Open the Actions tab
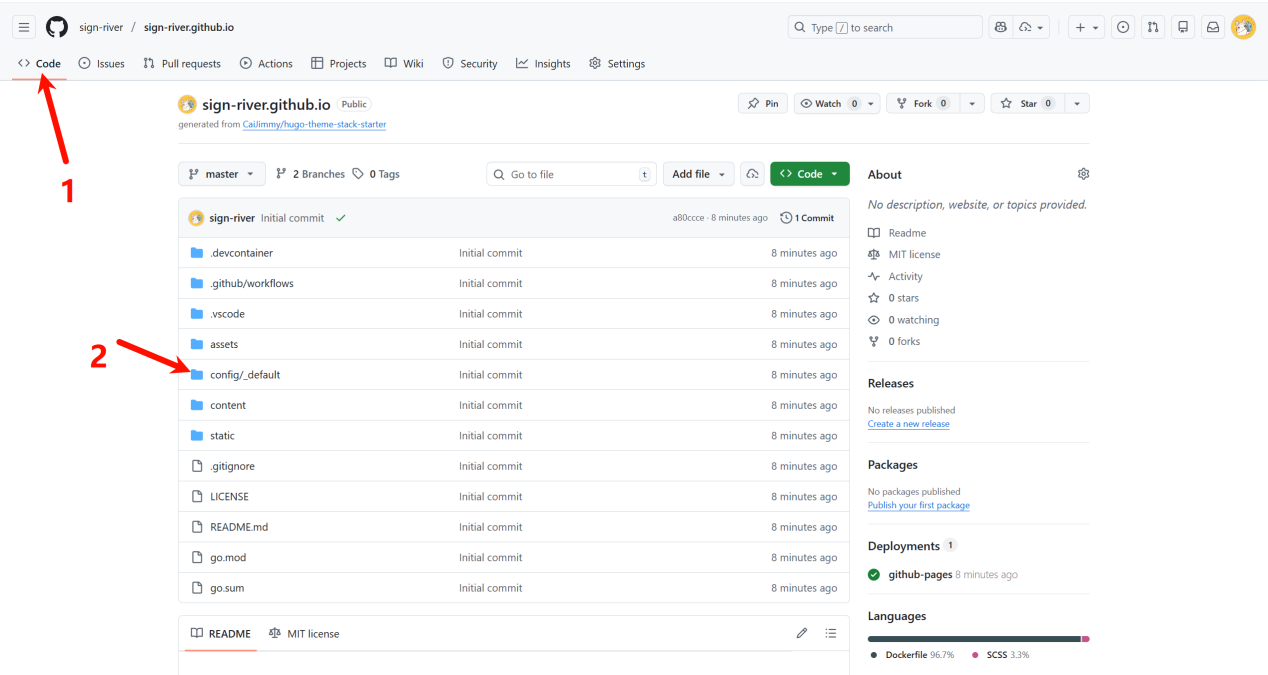 (x=266, y=64)
